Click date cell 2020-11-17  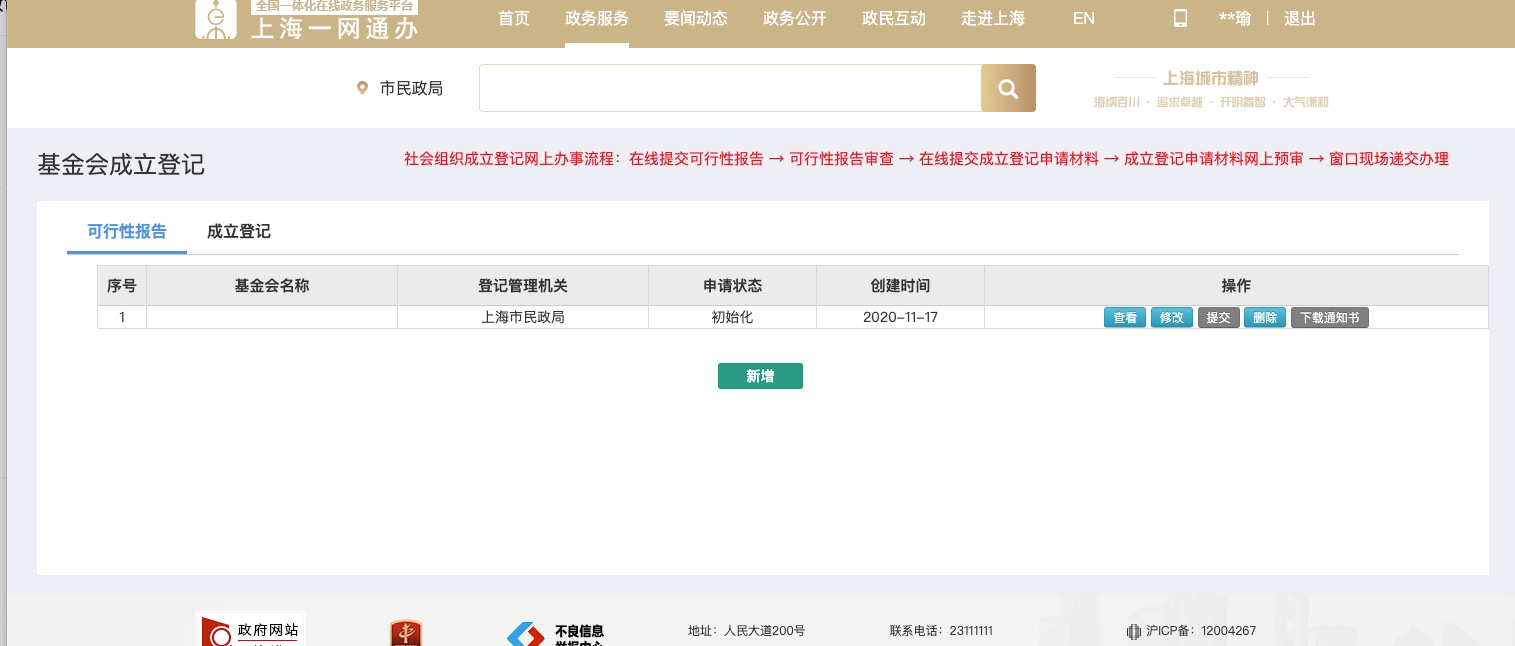click(x=900, y=317)
